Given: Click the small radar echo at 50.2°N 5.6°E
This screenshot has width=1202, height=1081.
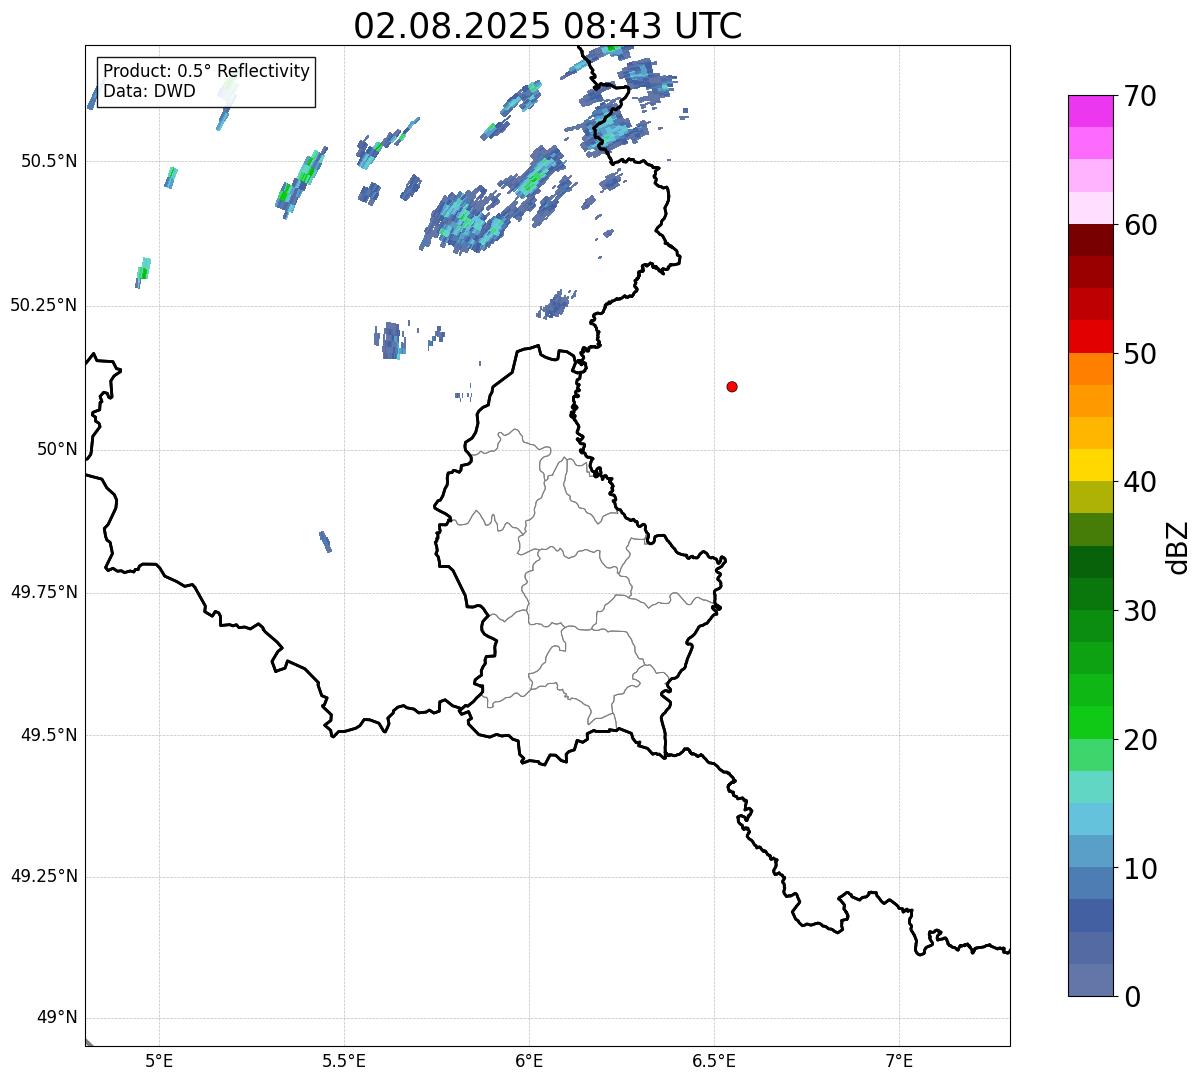Looking at the screenshot, I should 391,340.
